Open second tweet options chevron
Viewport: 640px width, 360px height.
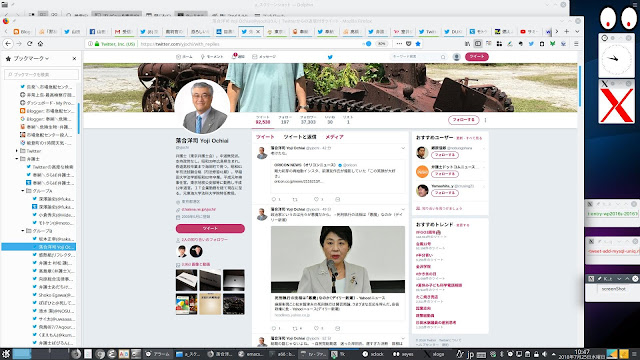403,209
